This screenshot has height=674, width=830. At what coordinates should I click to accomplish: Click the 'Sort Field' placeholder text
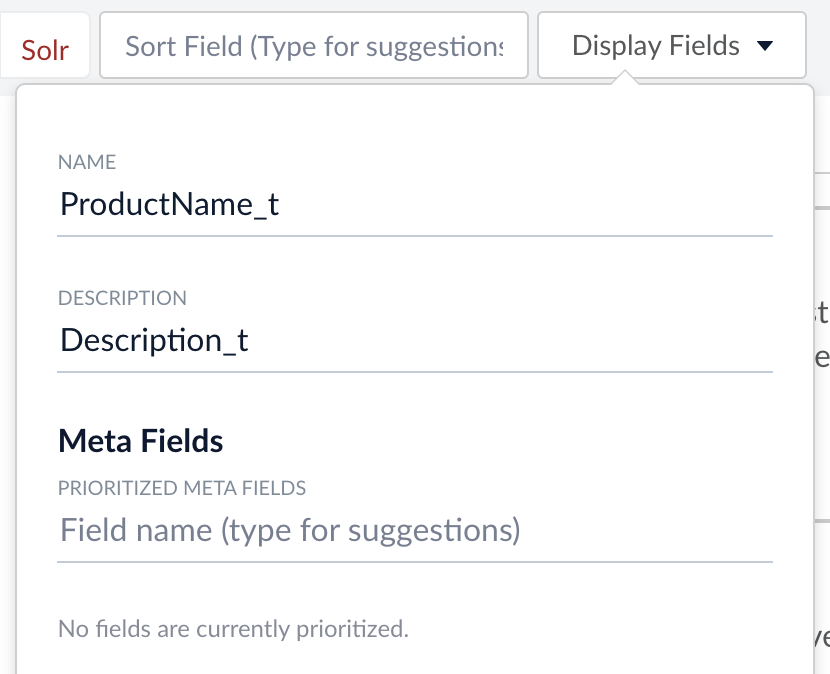[x=313, y=46]
